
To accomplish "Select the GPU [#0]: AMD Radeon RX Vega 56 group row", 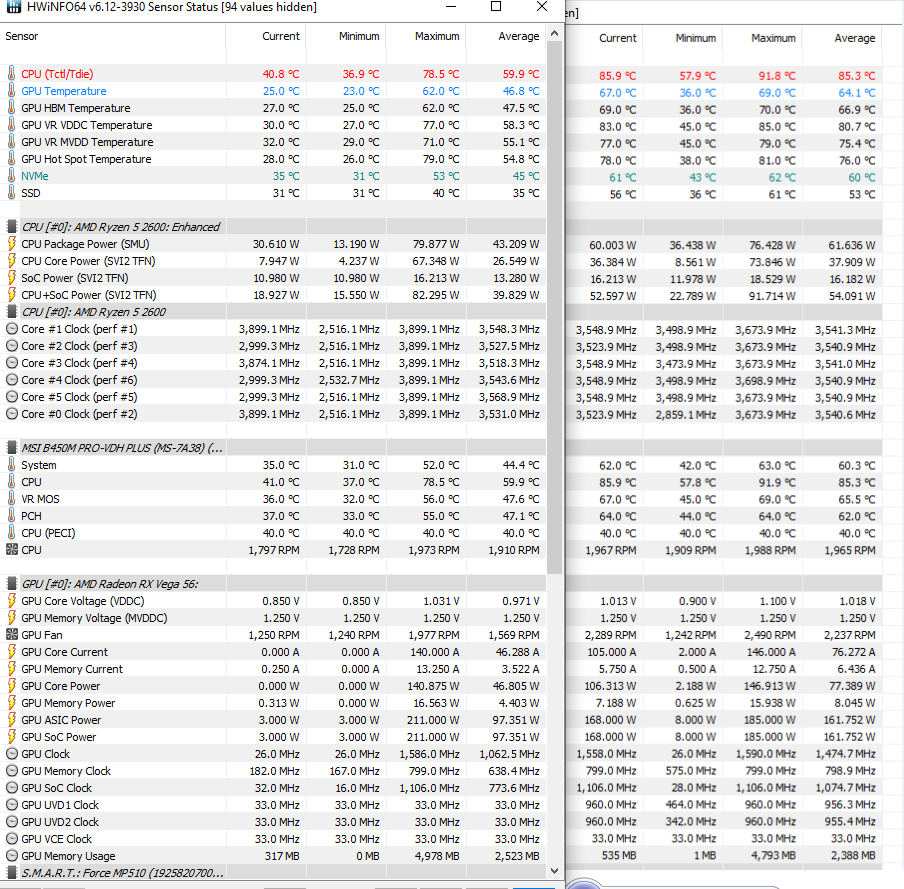I will point(273,584).
